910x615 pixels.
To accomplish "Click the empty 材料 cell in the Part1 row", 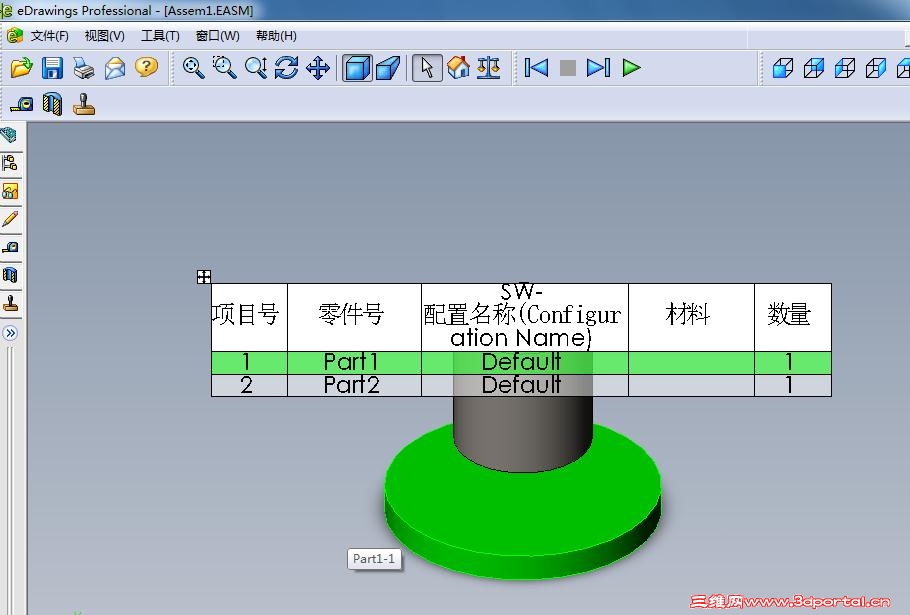I will [691, 362].
